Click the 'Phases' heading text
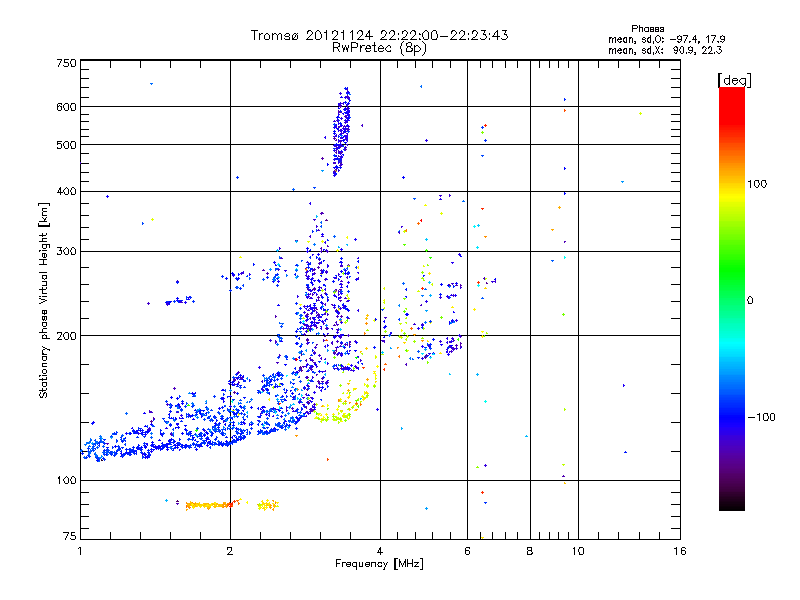Viewport: 800px width, 600px height. click(x=647, y=29)
